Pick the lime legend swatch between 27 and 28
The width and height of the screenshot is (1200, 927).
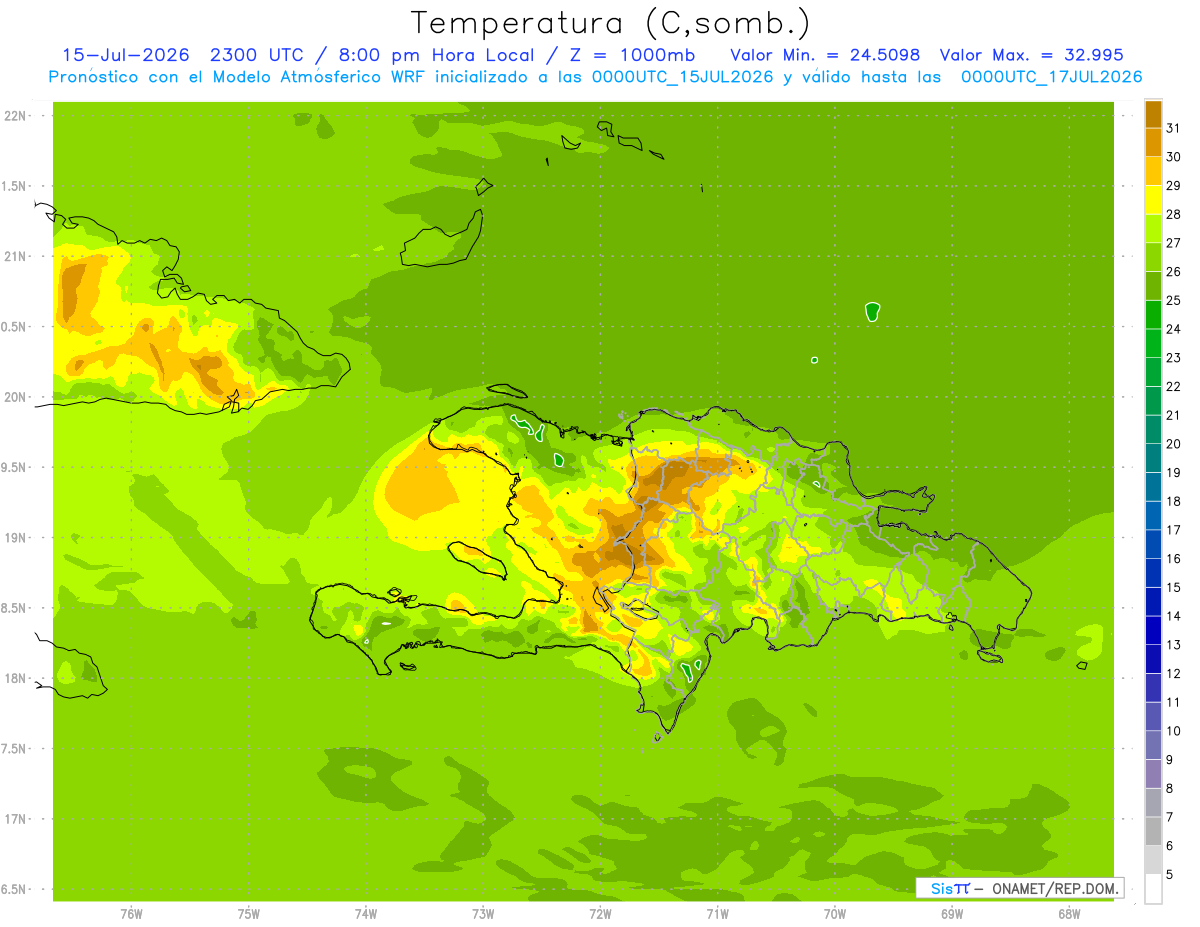coord(1153,229)
